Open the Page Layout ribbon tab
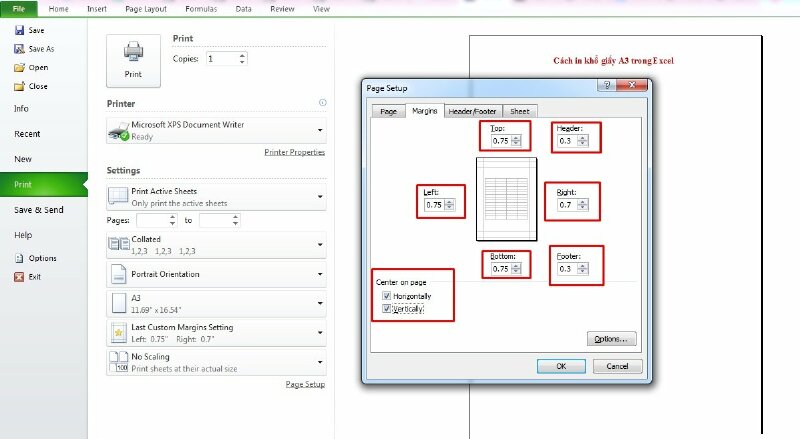The image size is (800, 439). click(x=146, y=9)
